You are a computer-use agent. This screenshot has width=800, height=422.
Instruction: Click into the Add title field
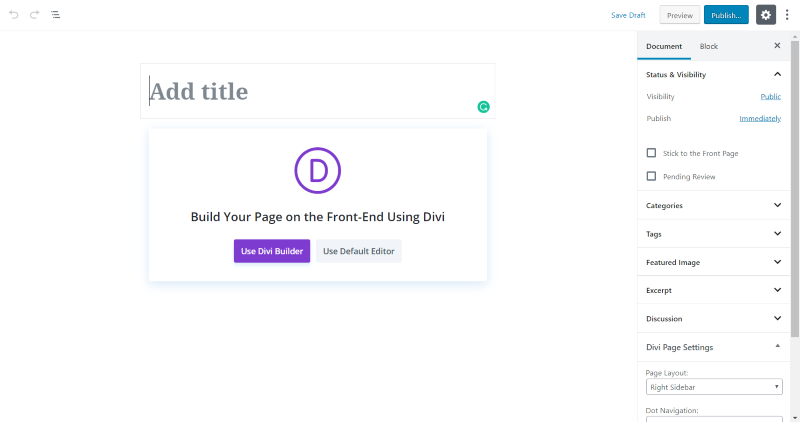(x=317, y=91)
